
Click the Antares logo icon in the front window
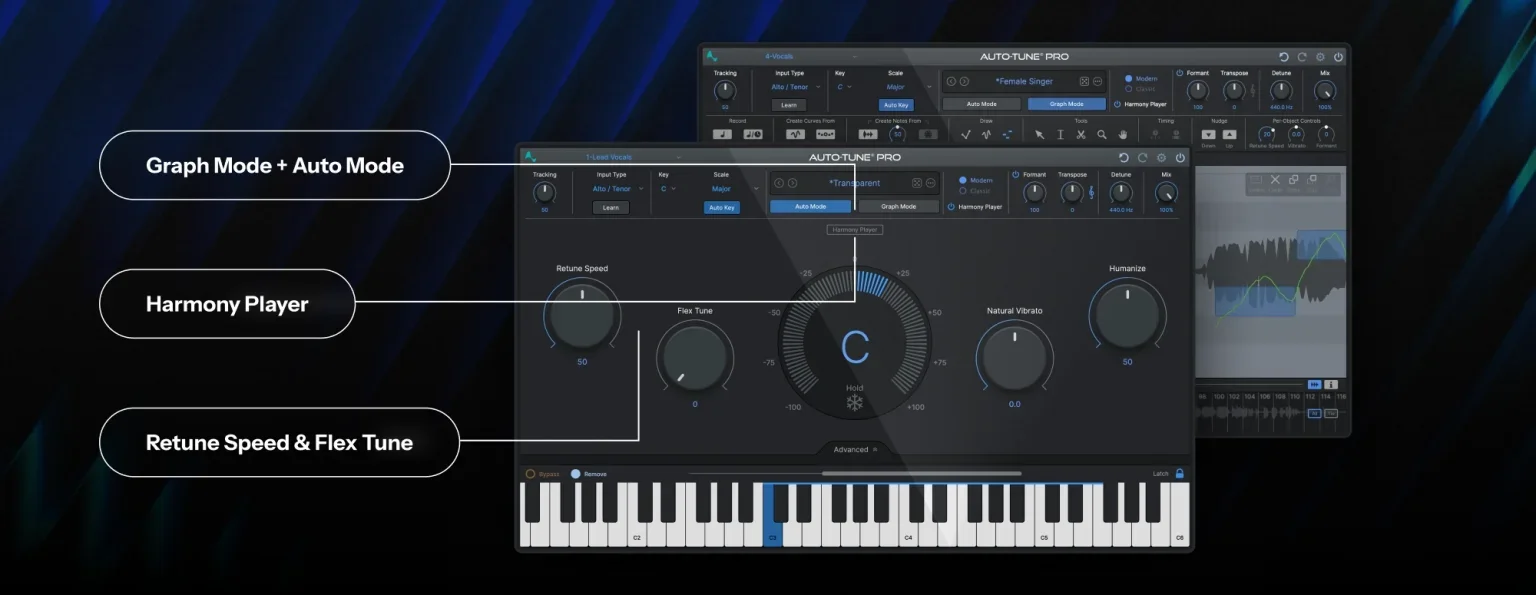click(531, 157)
